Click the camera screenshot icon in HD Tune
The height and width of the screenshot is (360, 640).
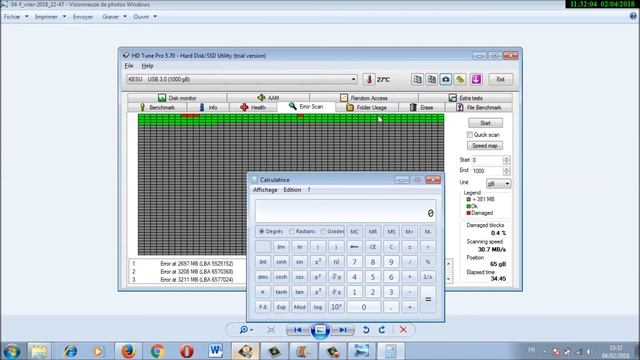tap(446, 79)
